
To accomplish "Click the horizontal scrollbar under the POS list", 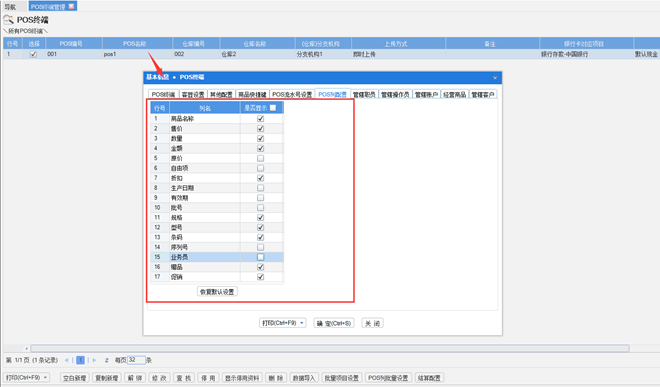I will [x=330, y=348].
